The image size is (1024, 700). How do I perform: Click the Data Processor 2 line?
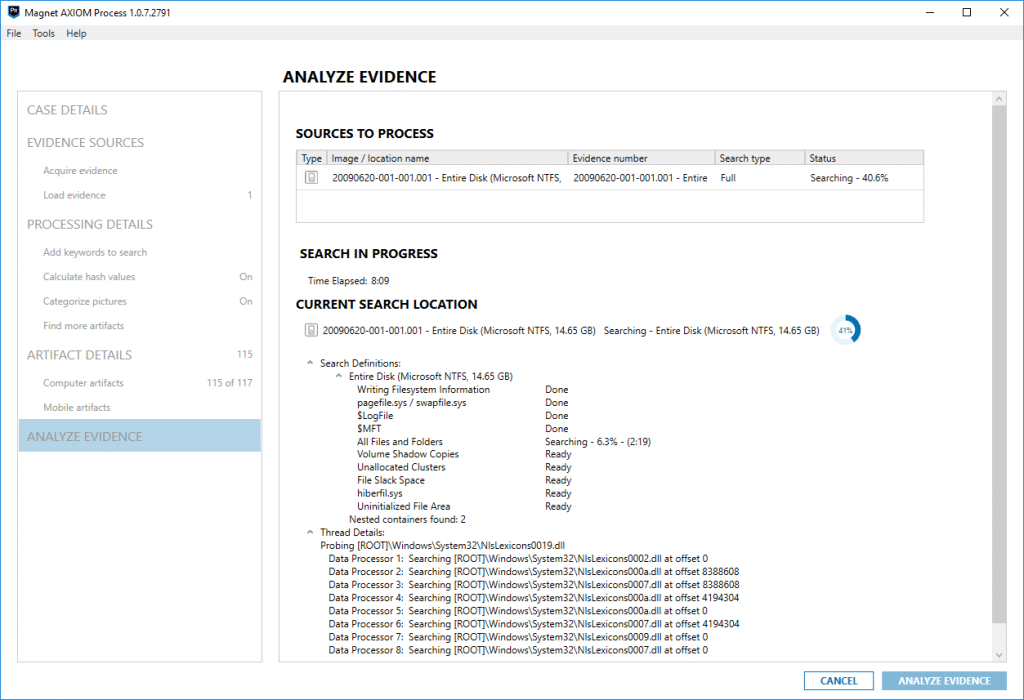pos(534,571)
